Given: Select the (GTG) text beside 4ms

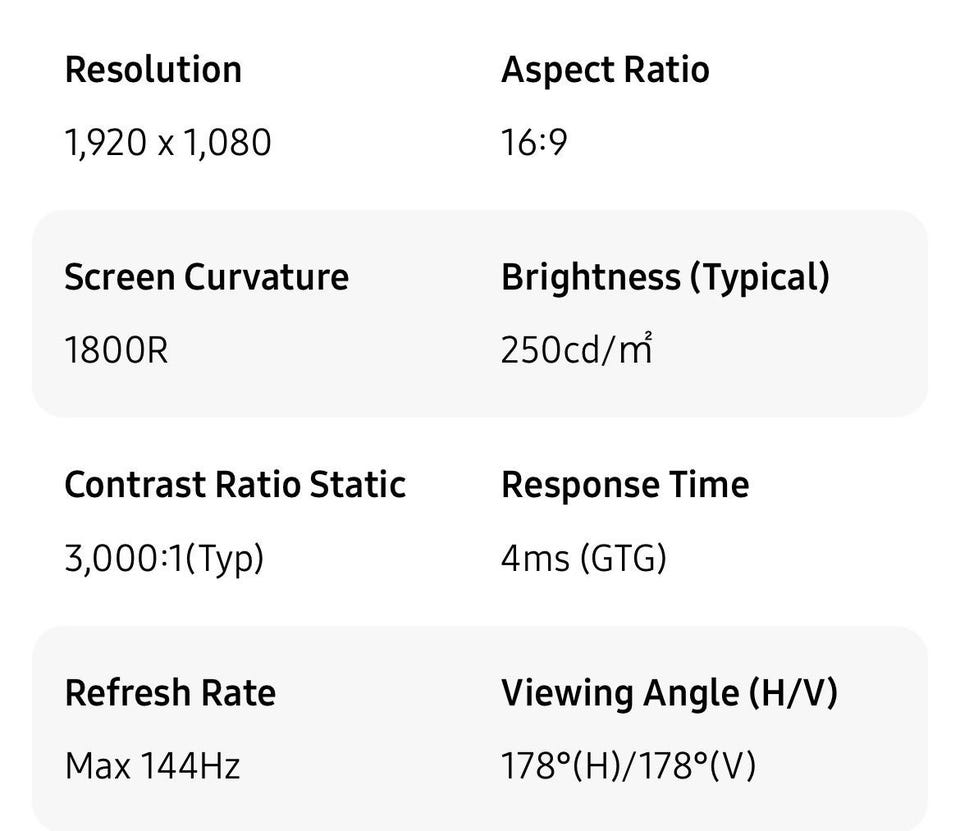Looking at the screenshot, I should (622, 558).
